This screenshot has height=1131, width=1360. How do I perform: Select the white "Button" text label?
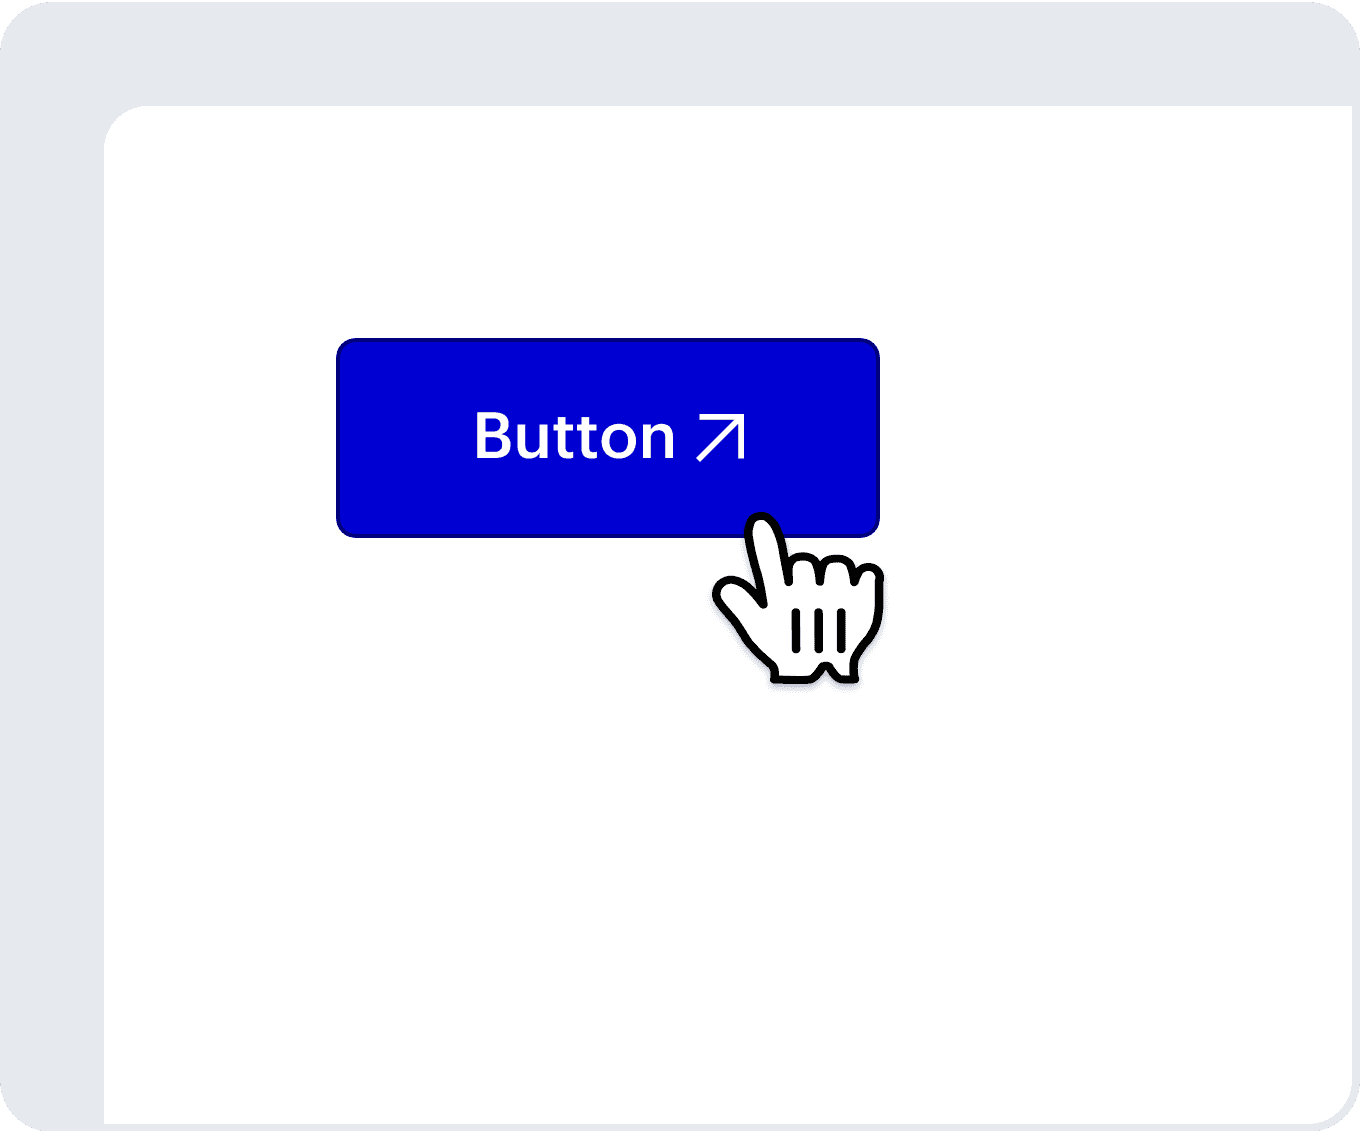(575, 437)
